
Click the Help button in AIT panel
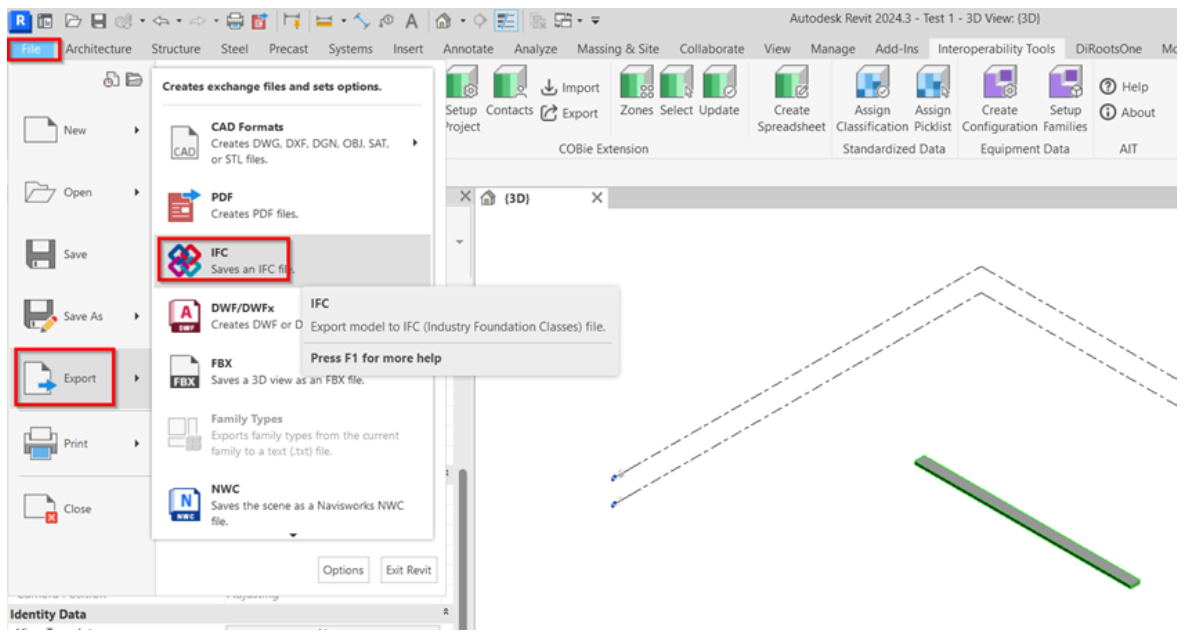pos(1124,87)
